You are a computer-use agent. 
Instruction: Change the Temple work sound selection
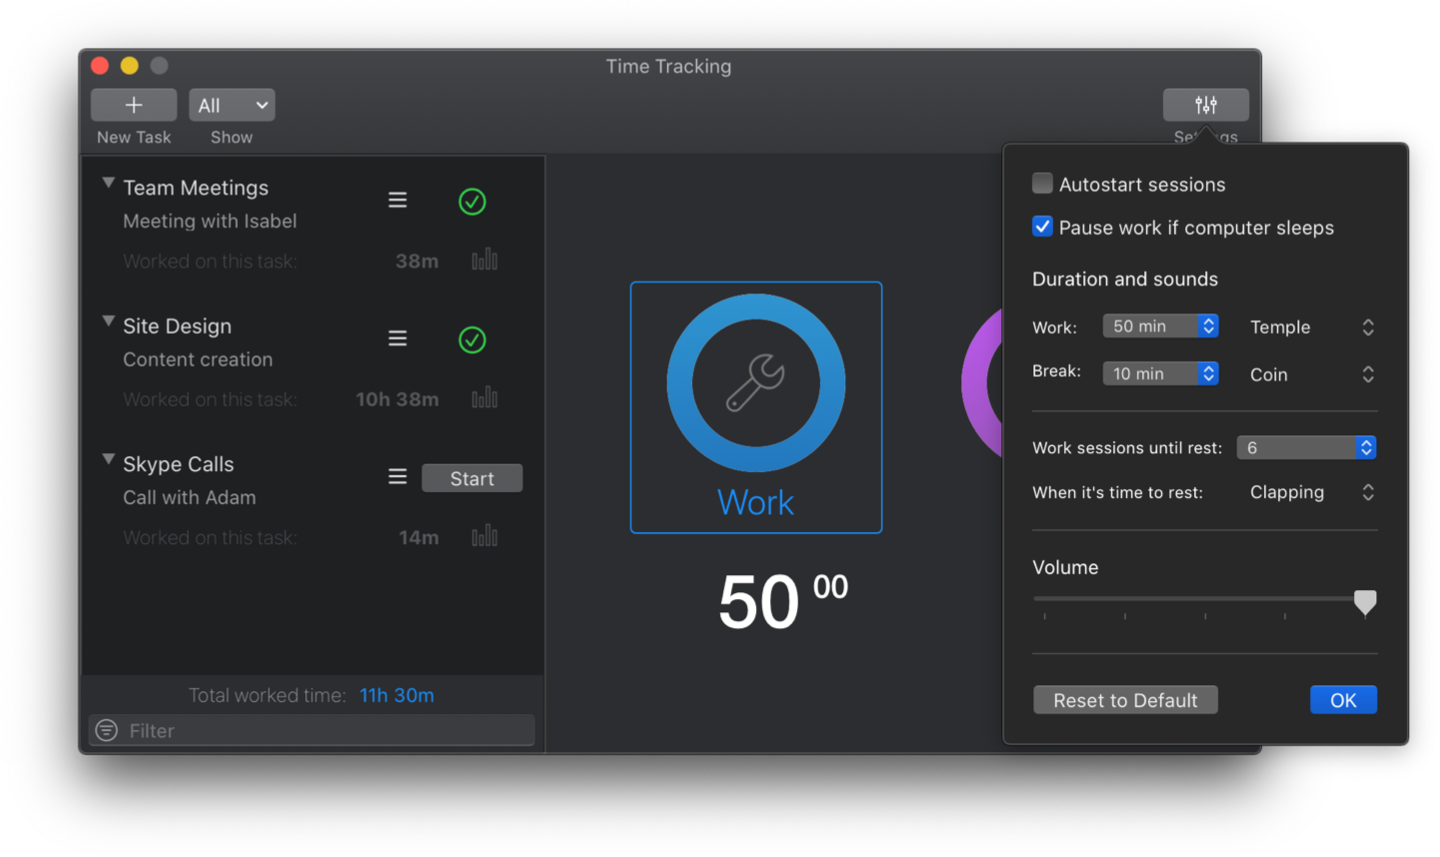click(1312, 327)
